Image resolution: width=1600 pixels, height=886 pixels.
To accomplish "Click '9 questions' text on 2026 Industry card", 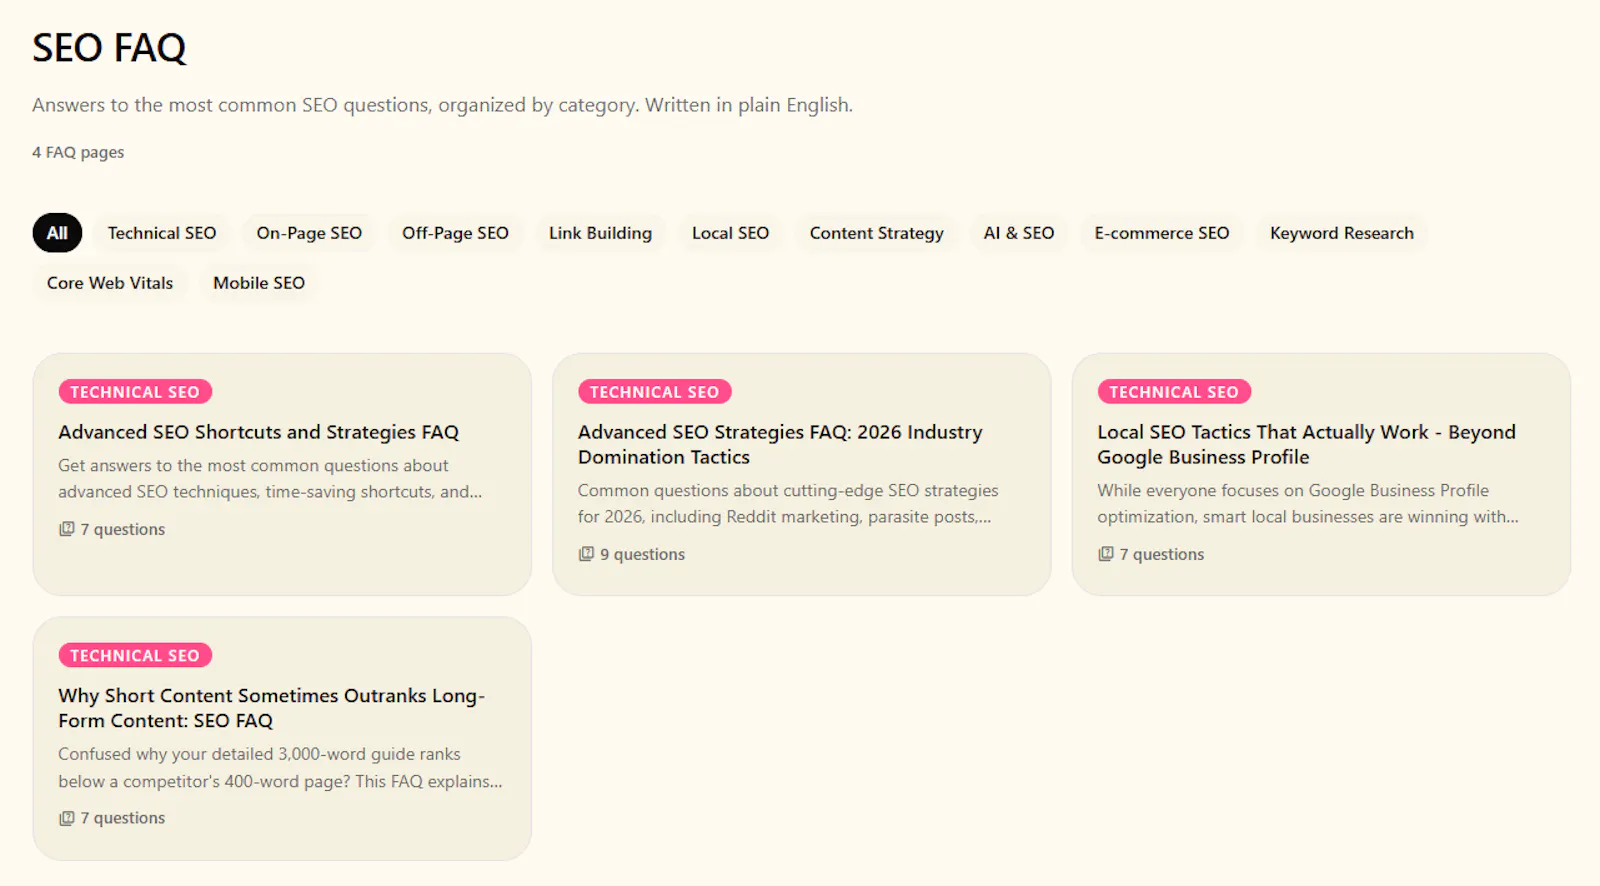I will 642,554.
